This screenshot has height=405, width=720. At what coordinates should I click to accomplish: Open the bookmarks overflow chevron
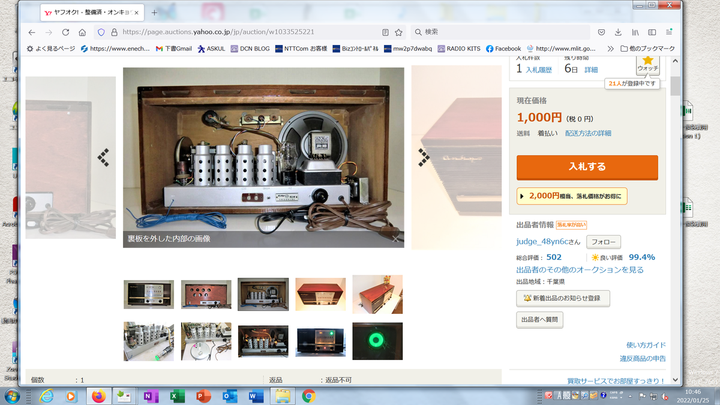(609, 48)
